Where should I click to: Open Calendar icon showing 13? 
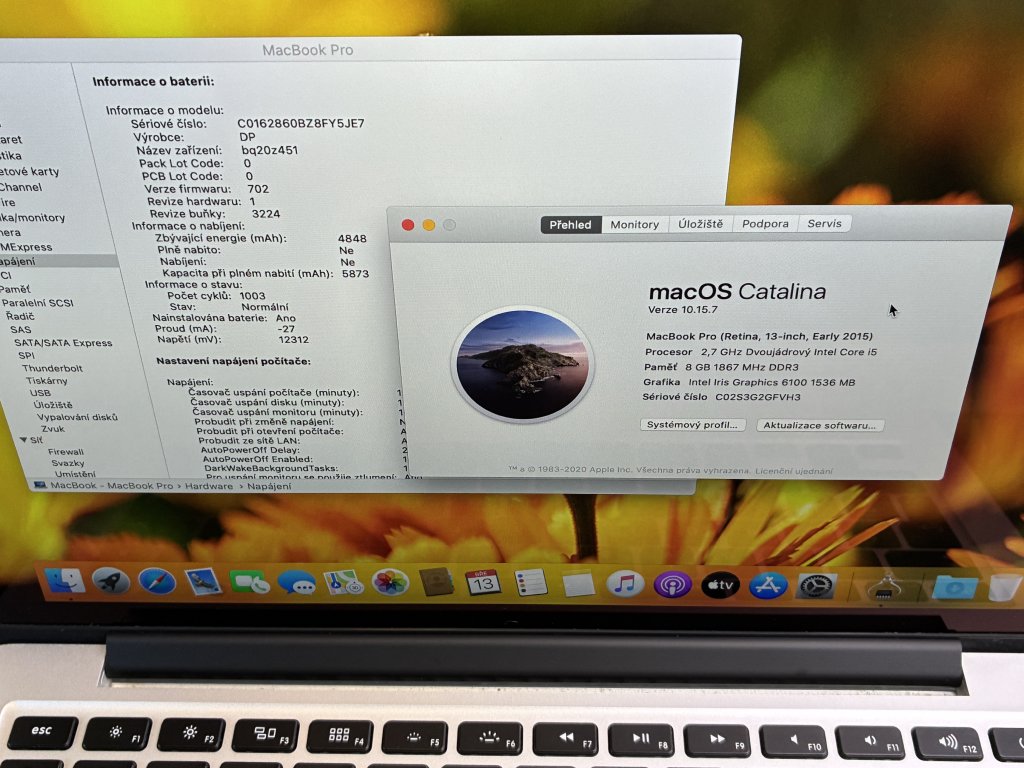click(x=483, y=583)
